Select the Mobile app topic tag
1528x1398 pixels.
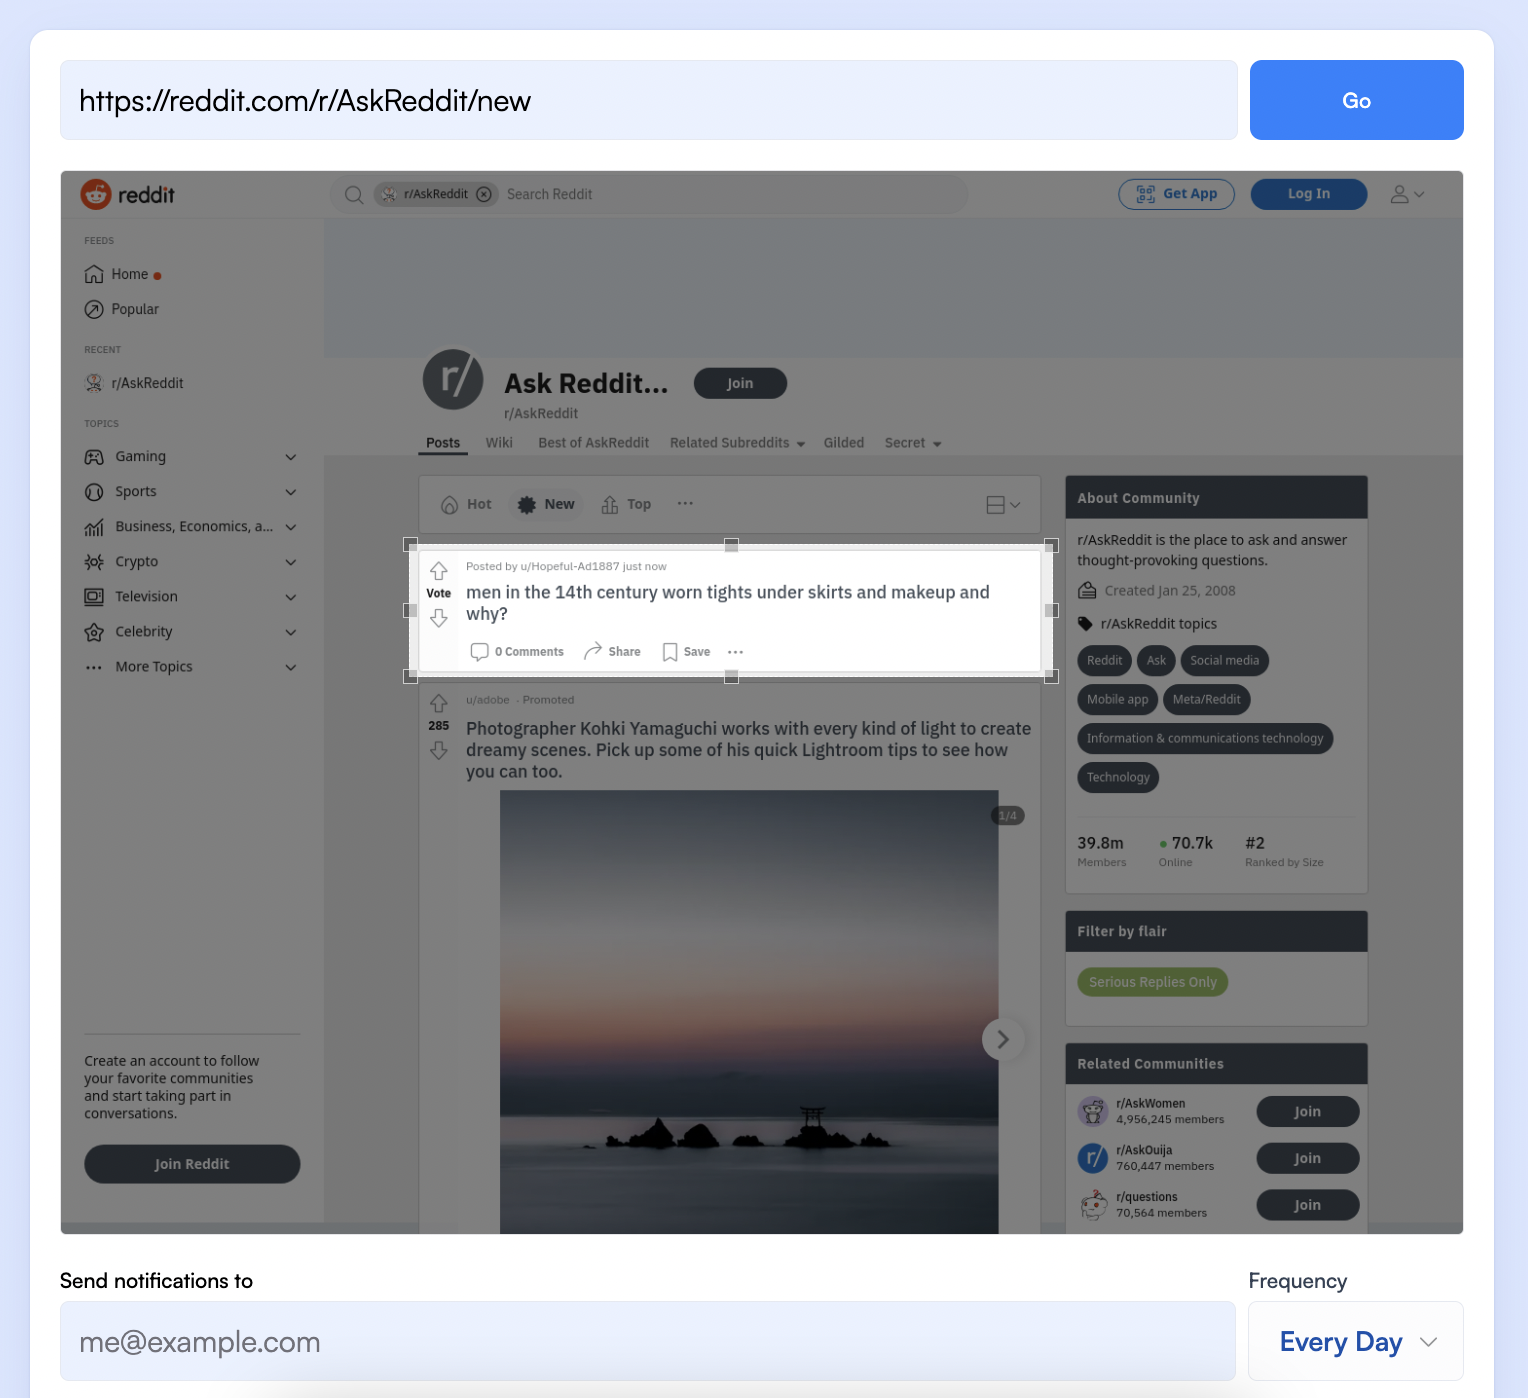click(x=1117, y=699)
